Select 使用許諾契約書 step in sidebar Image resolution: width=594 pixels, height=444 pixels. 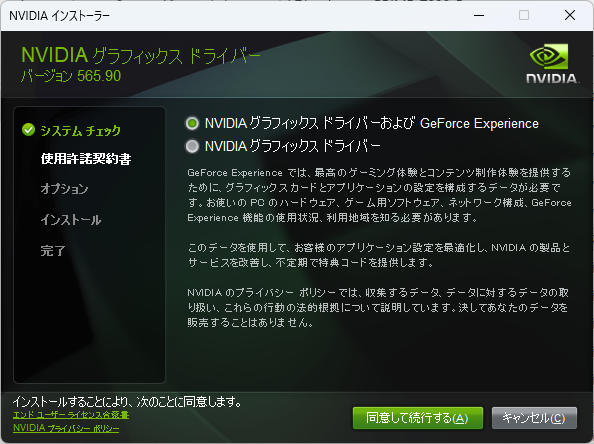pyautogui.click(x=86, y=159)
